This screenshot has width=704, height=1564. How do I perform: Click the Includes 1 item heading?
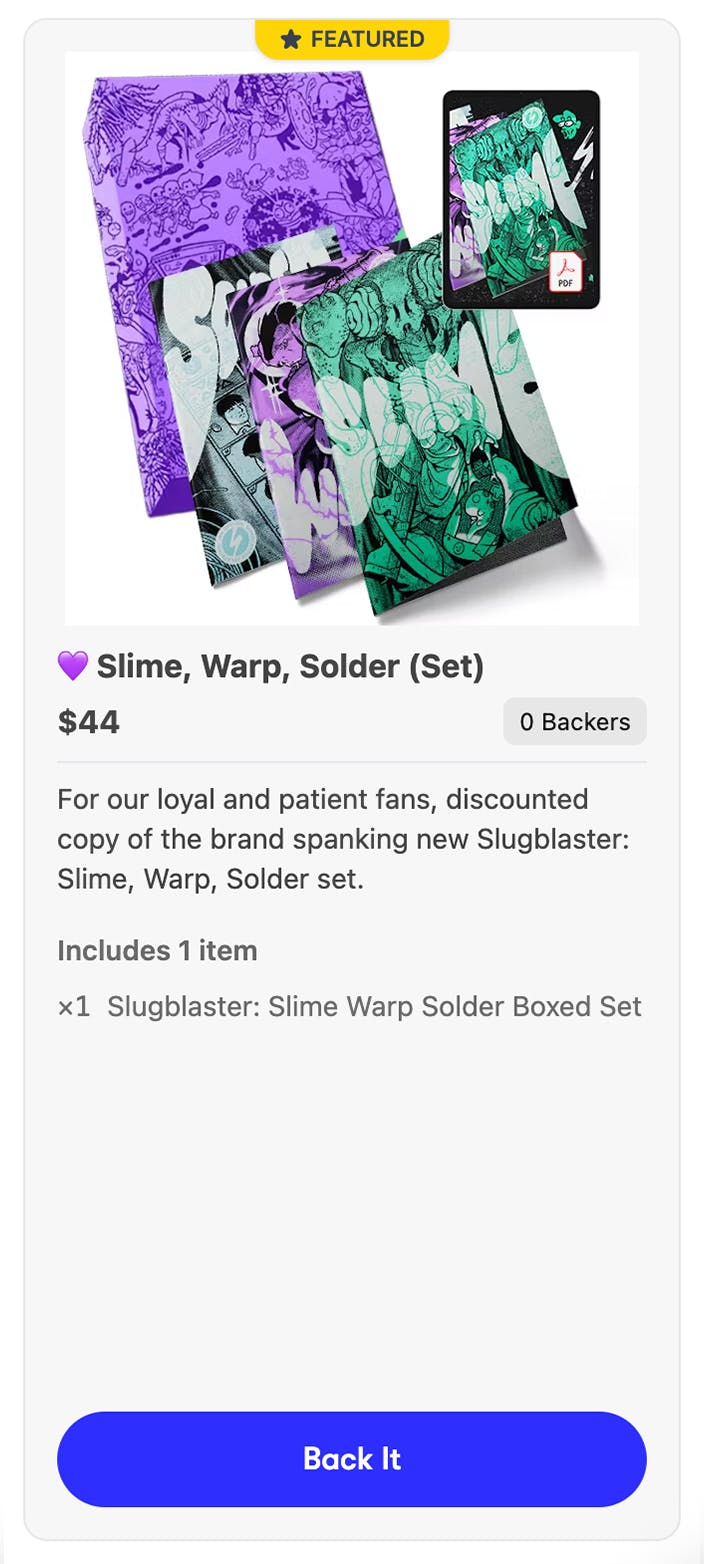click(157, 951)
